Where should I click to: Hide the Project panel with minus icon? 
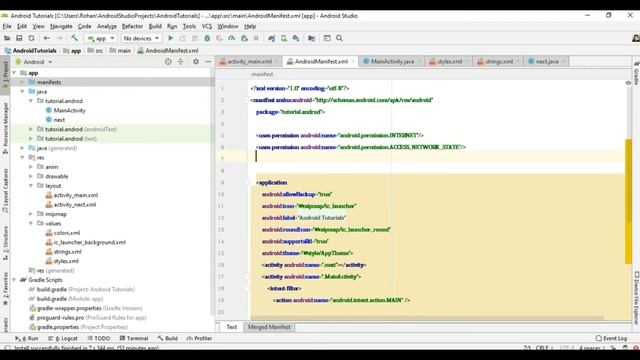(x=208, y=62)
